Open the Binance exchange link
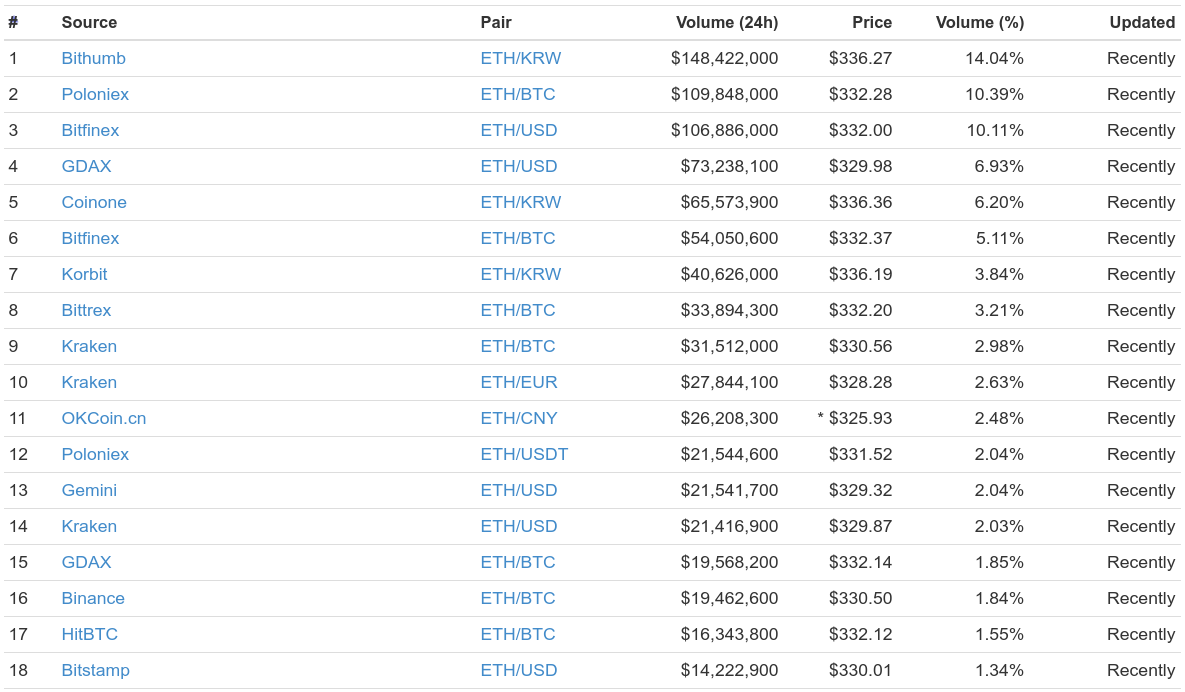This screenshot has height=692, width=1185. point(93,598)
